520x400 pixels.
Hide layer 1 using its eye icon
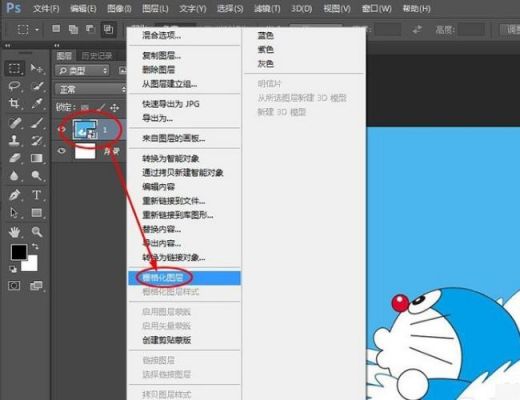coord(61,129)
